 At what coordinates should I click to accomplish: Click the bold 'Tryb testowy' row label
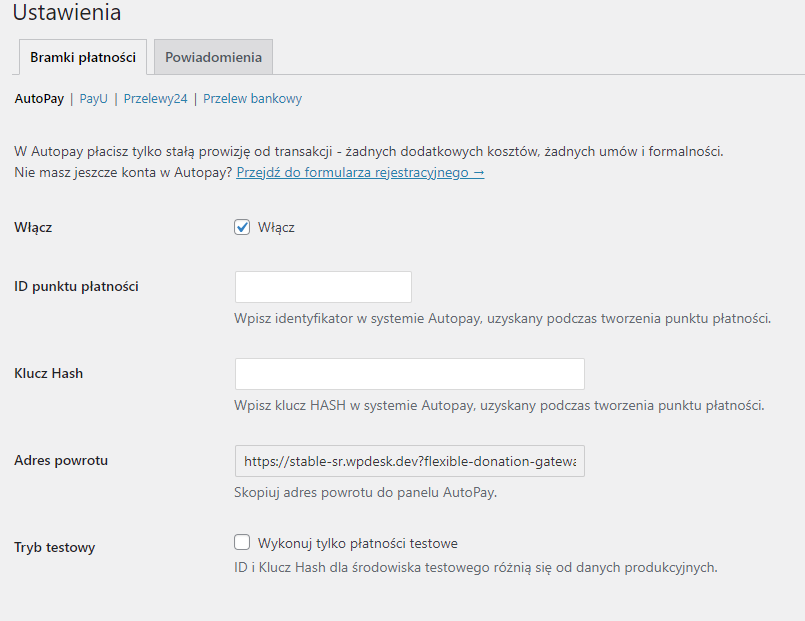55,547
